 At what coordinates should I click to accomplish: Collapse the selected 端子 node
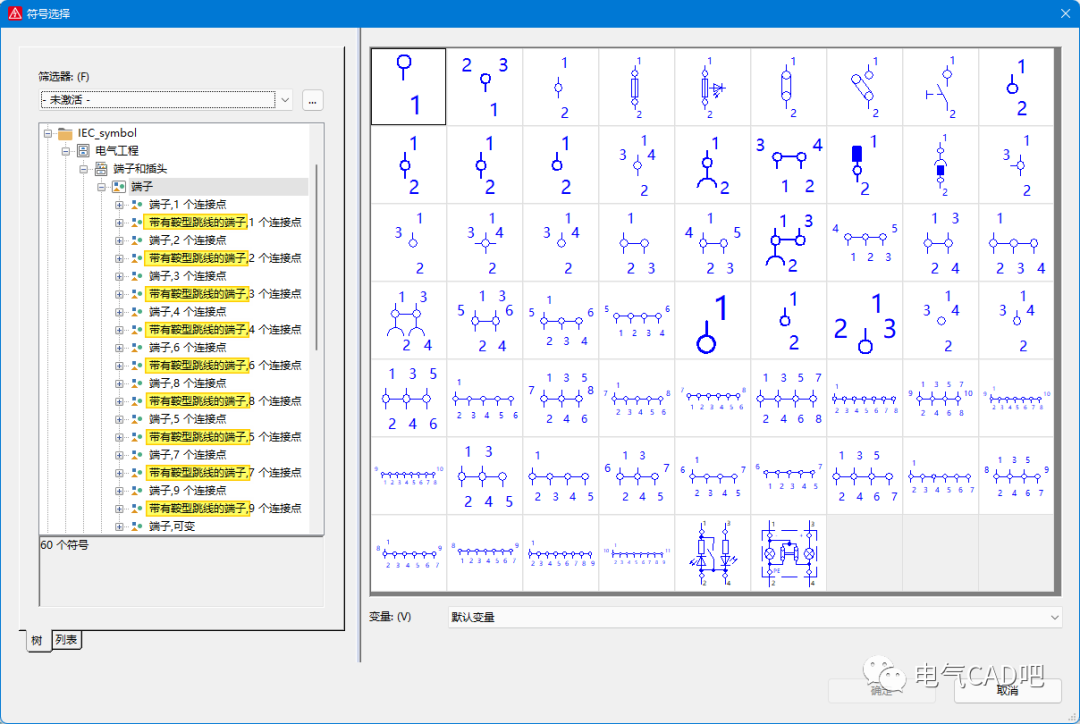coord(101,187)
